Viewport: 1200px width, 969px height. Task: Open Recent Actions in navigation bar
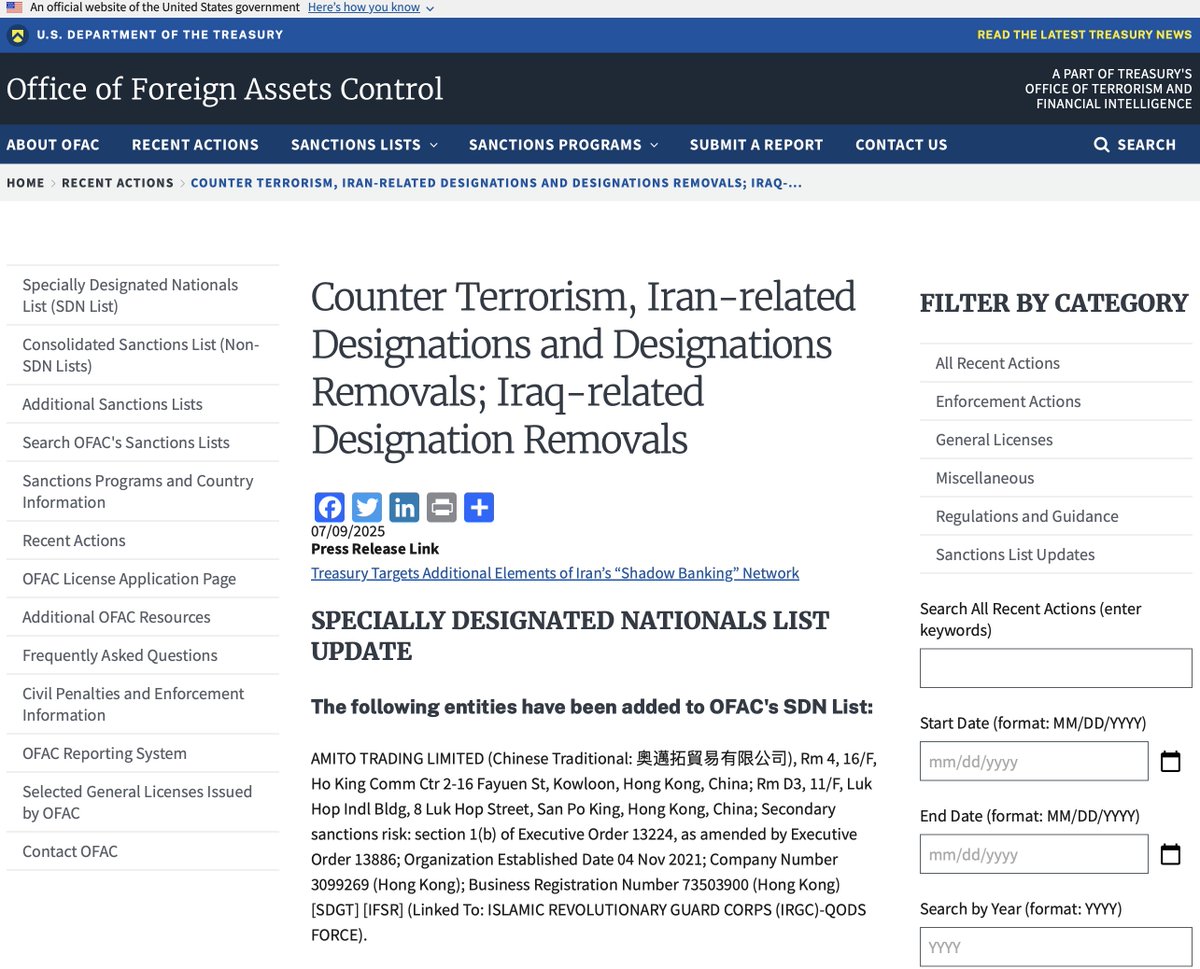click(x=195, y=145)
